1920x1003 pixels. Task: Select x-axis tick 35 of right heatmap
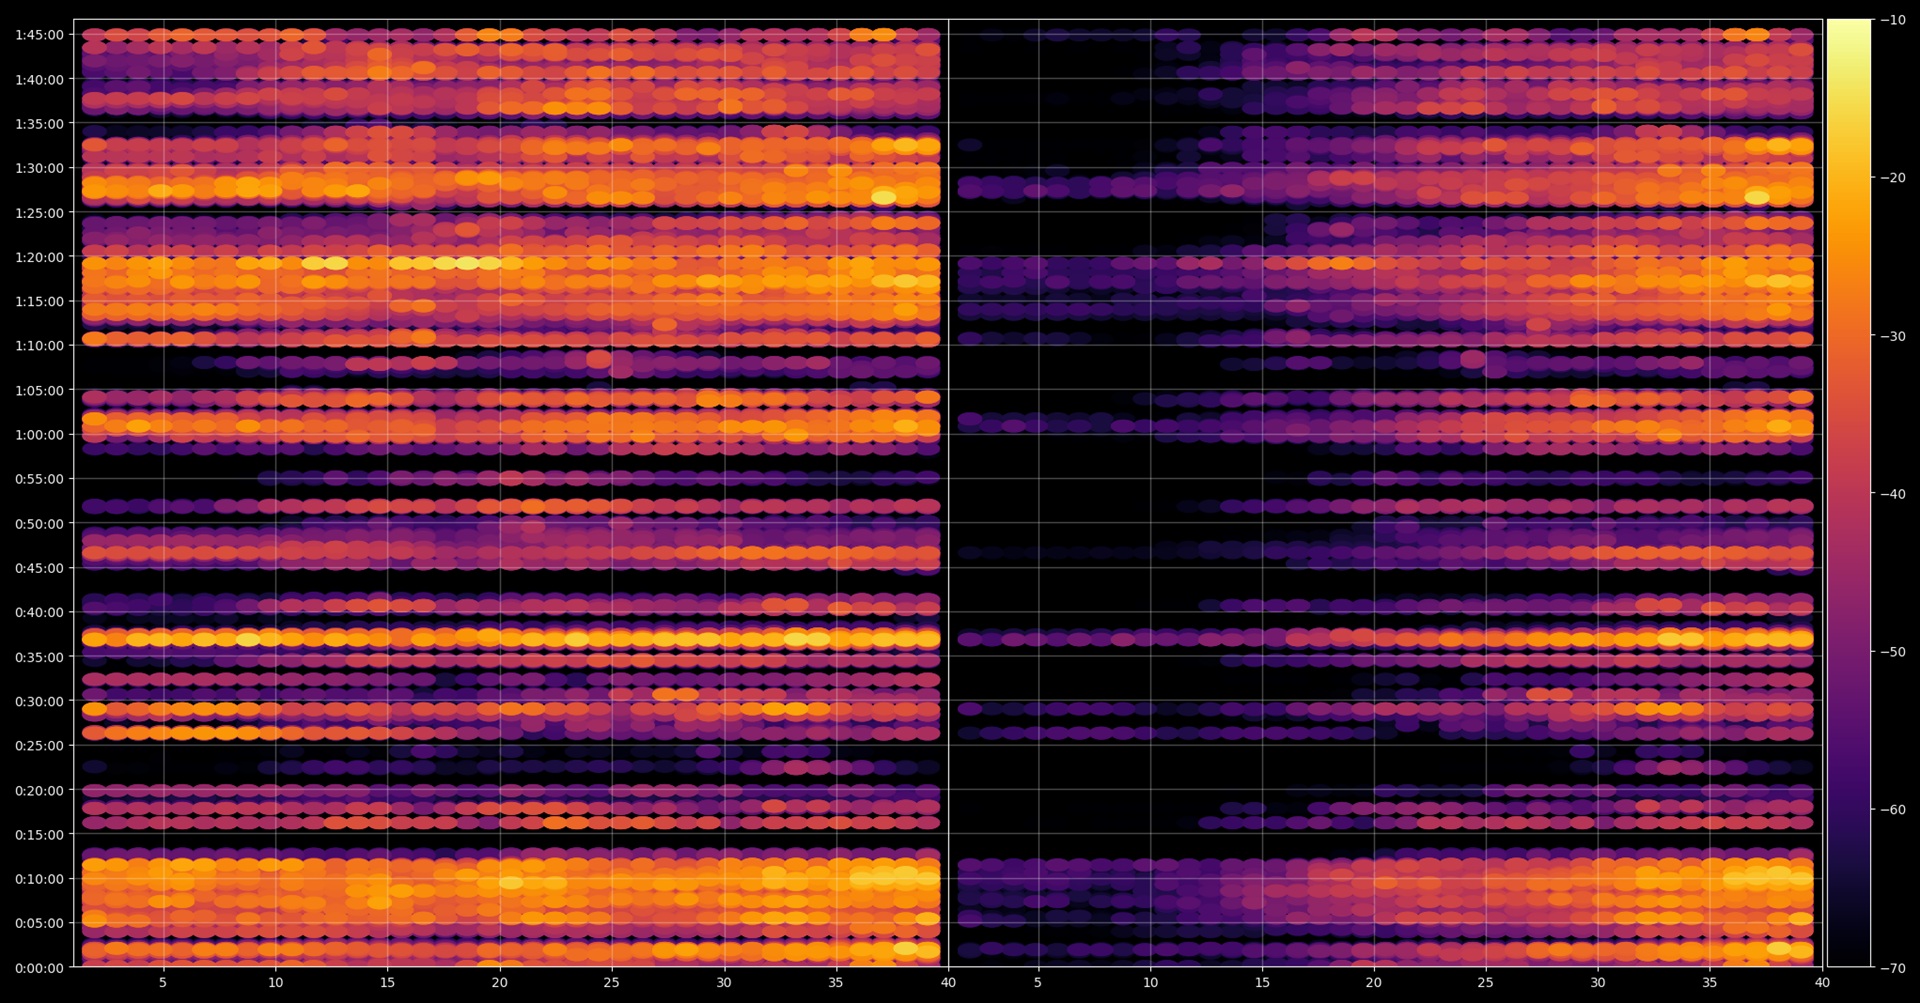[1710, 983]
